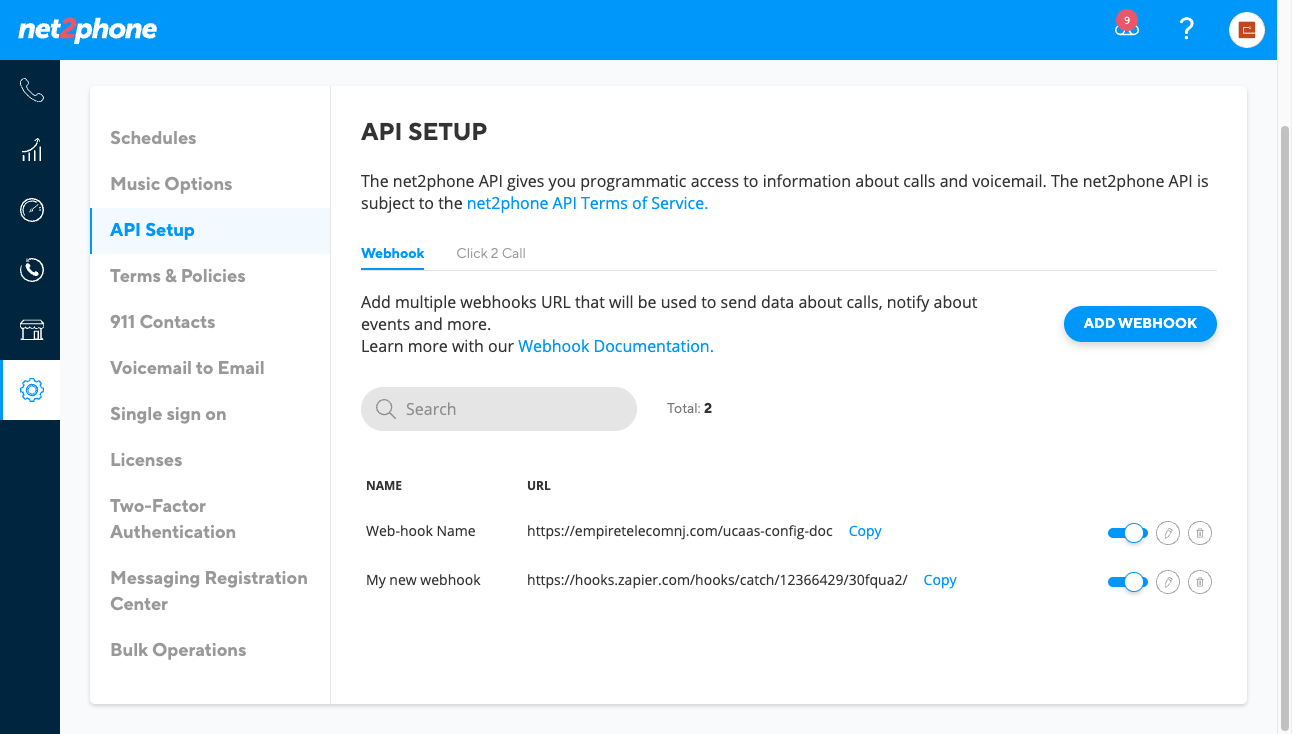The image size is (1292, 734).
Task: Click the hooks.zapier.com URL text
Action: pyautogui.click(x=717, y=580)
